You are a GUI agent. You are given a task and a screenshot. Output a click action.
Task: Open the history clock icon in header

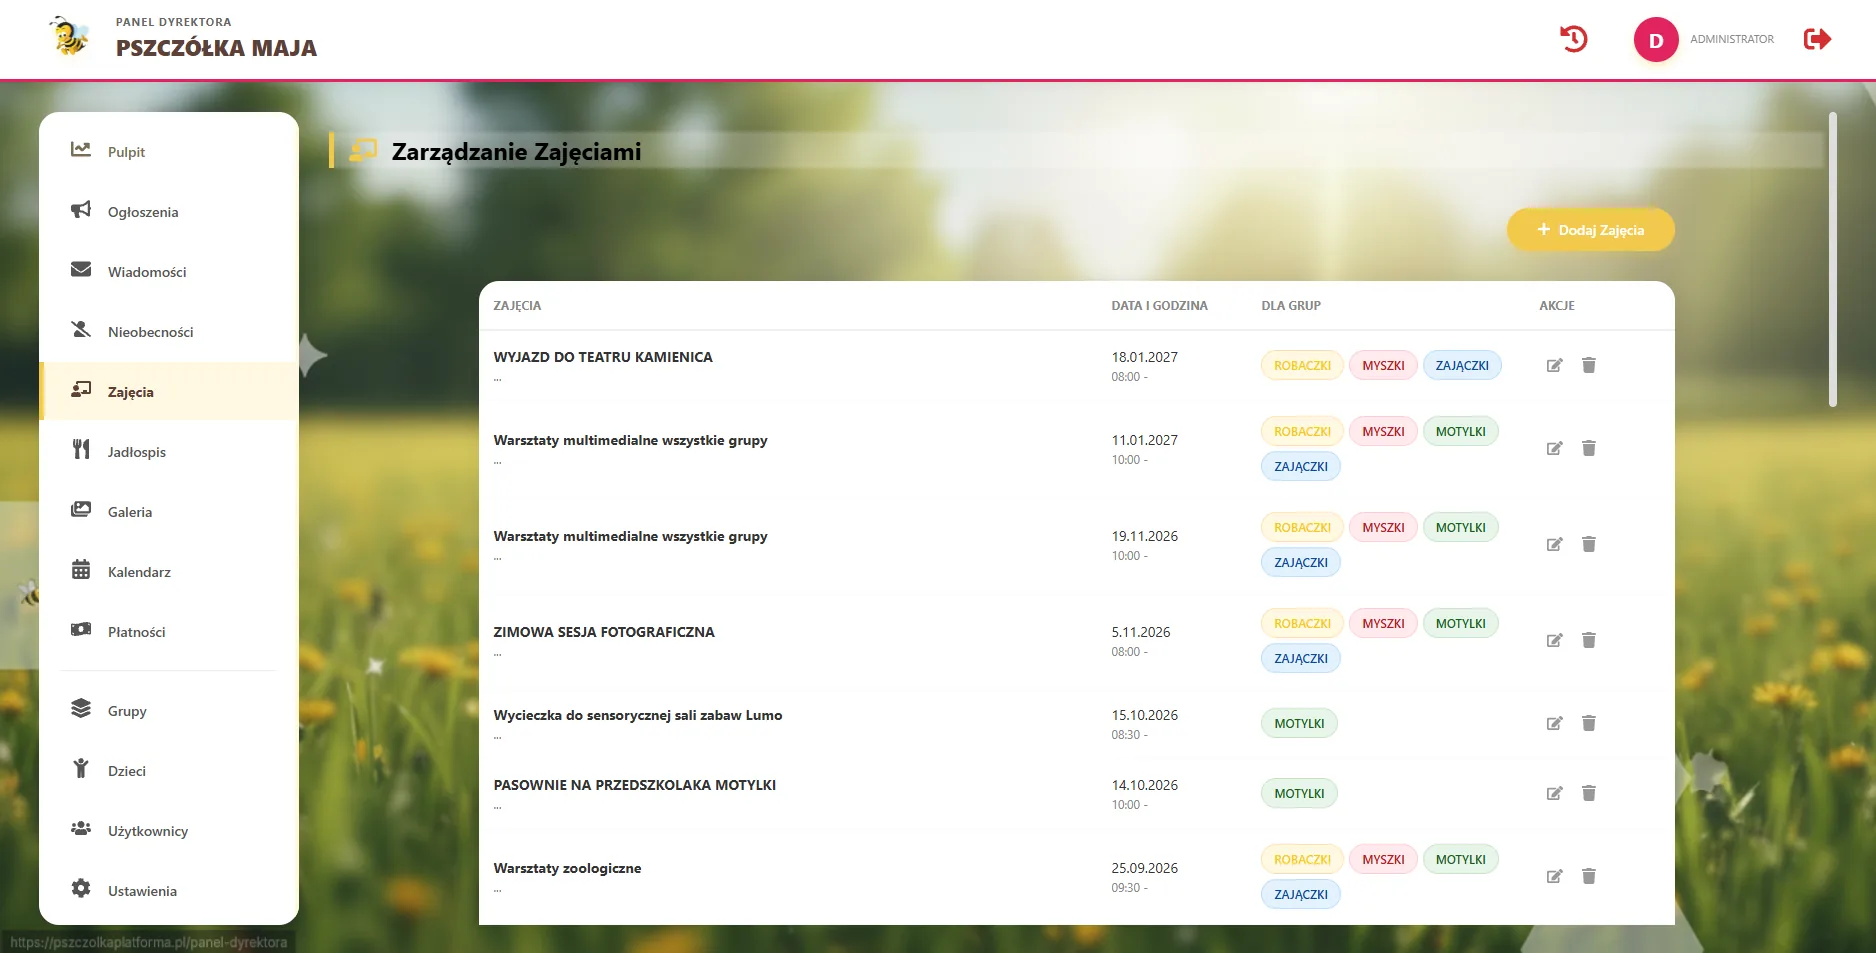(x=1573, y=39)
